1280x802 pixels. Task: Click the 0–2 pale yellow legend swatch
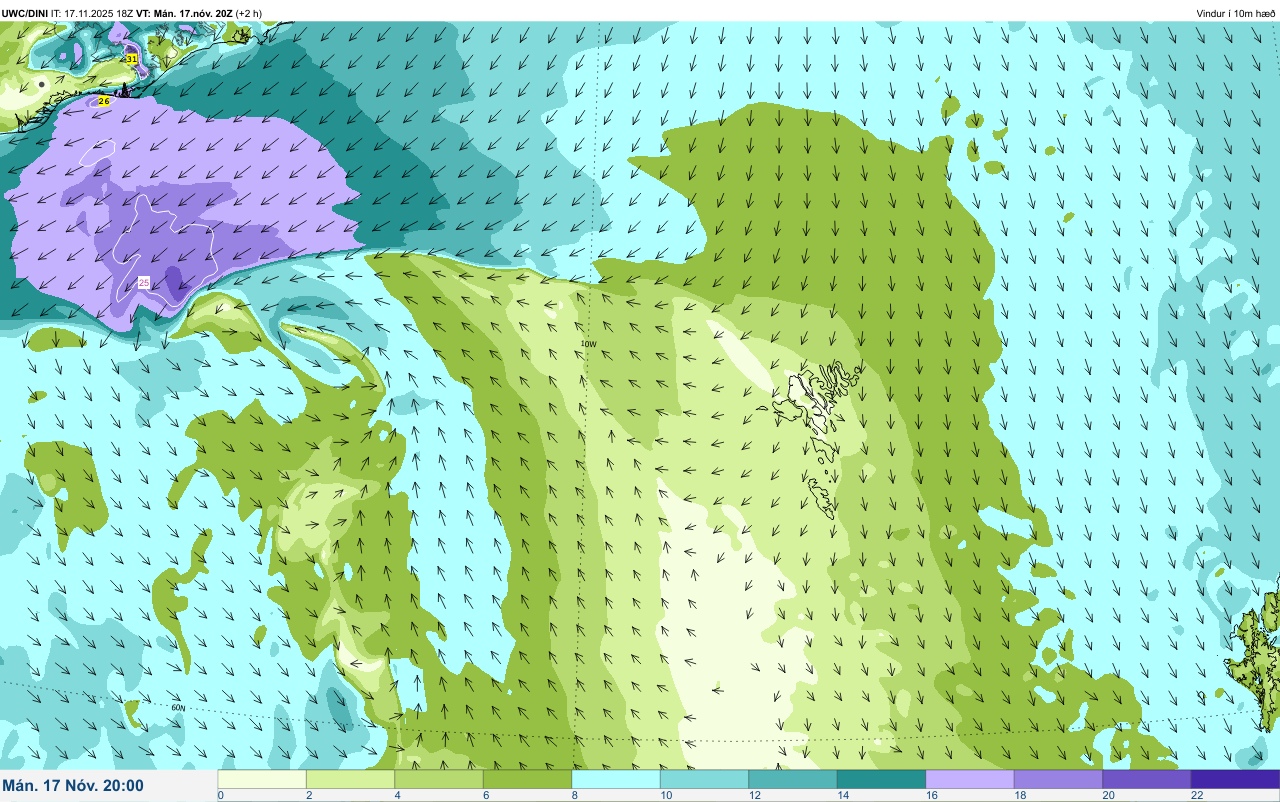[262, 779]
